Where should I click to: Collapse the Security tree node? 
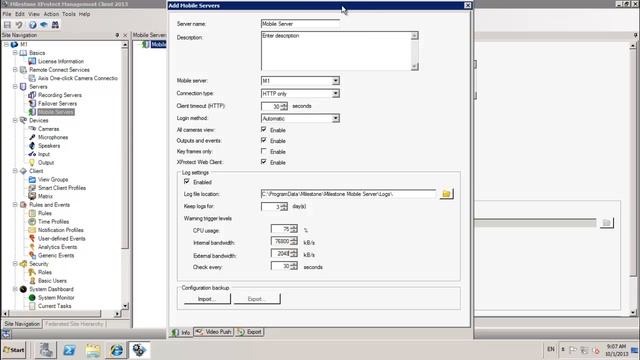[15, 264]
